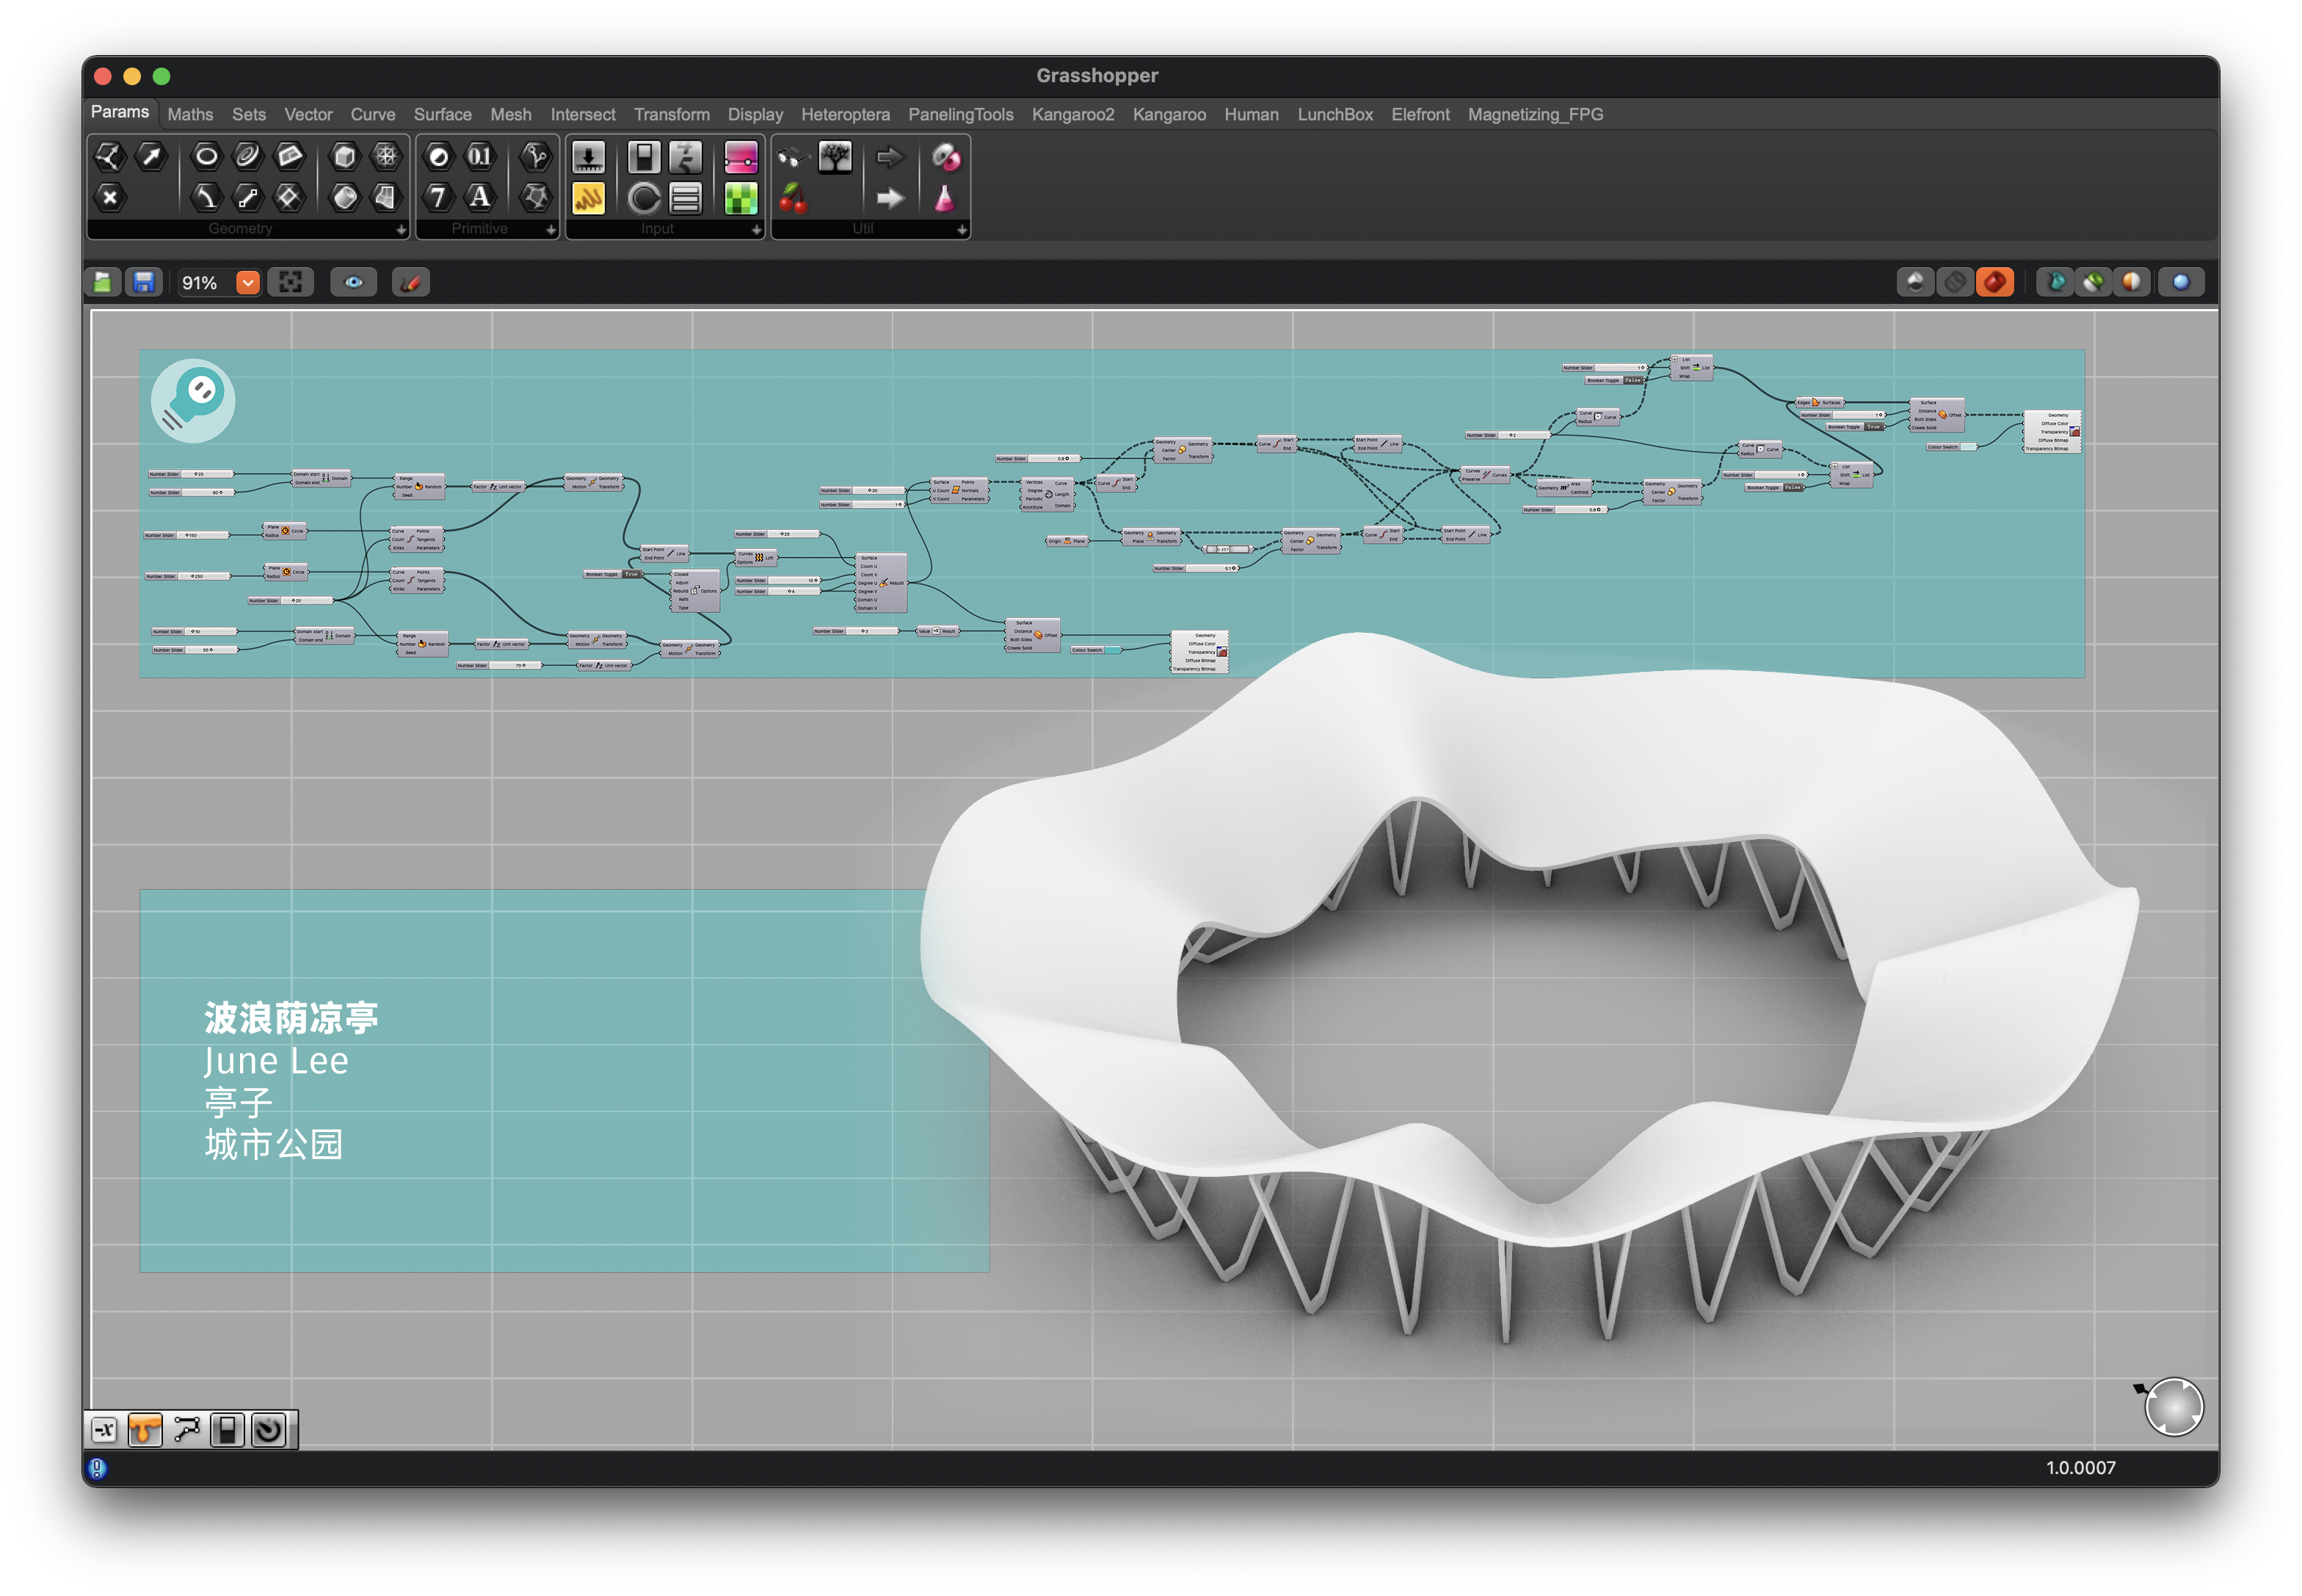
Task: Select the Cherry Picker util icon
Action: coord(793,198)
